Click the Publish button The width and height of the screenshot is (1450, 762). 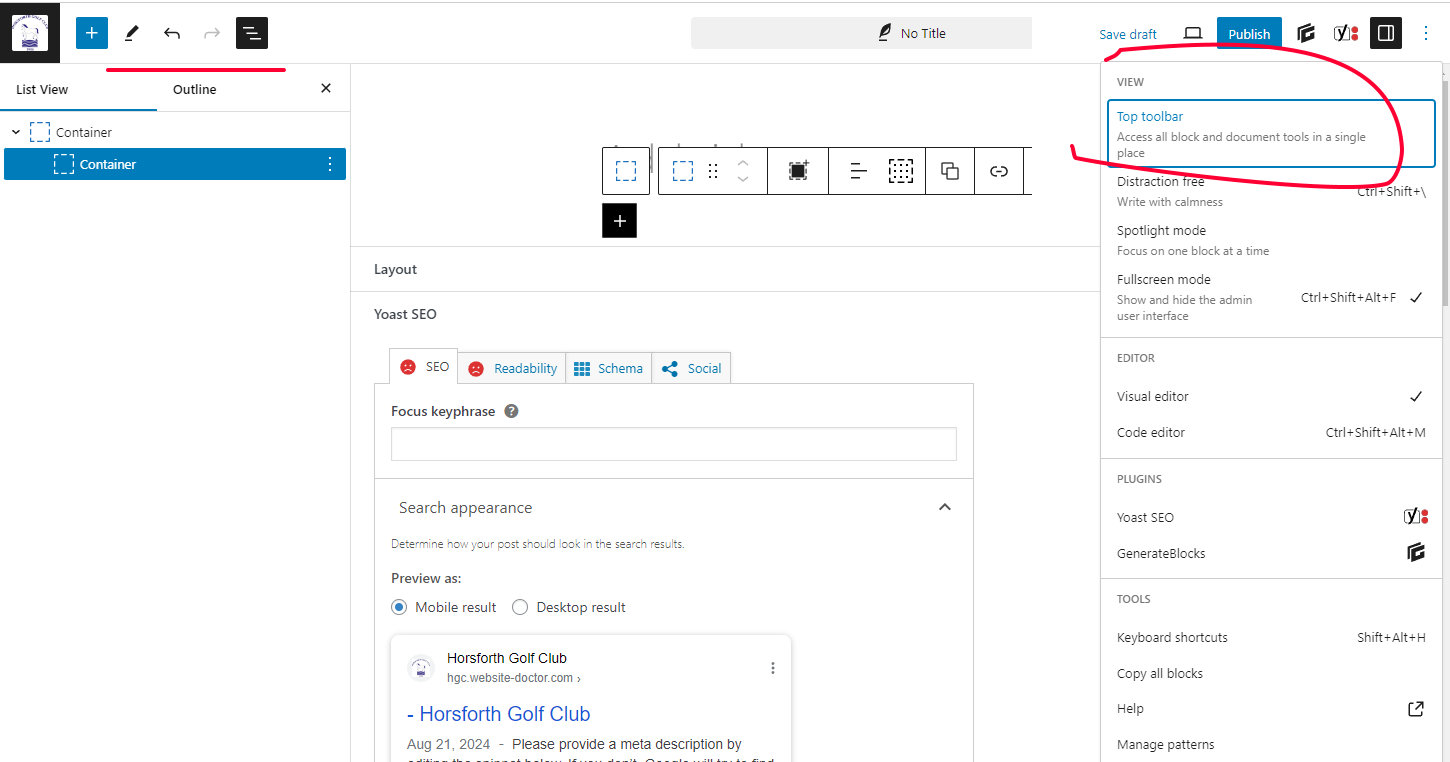point(1248,33)
